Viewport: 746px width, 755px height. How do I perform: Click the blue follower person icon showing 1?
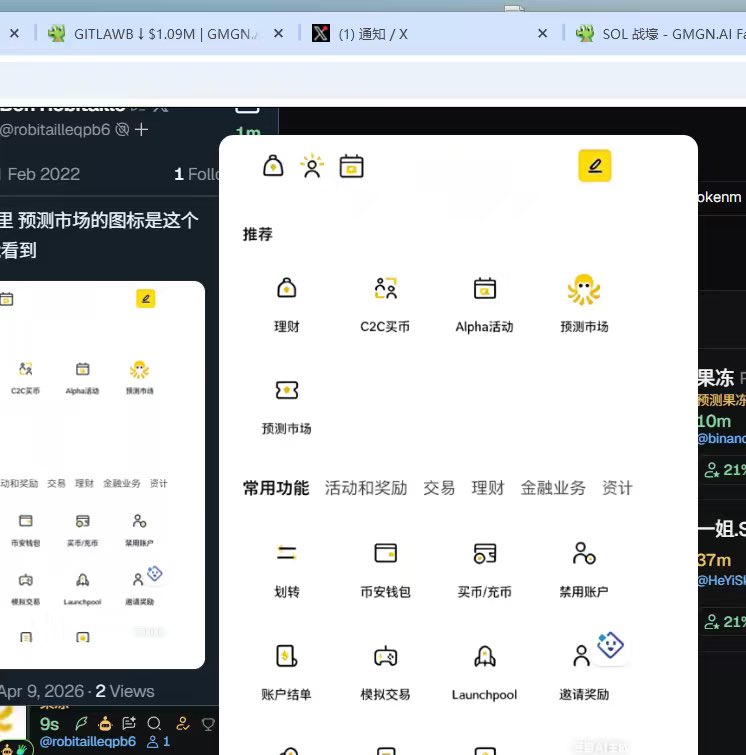coord(153,742)
